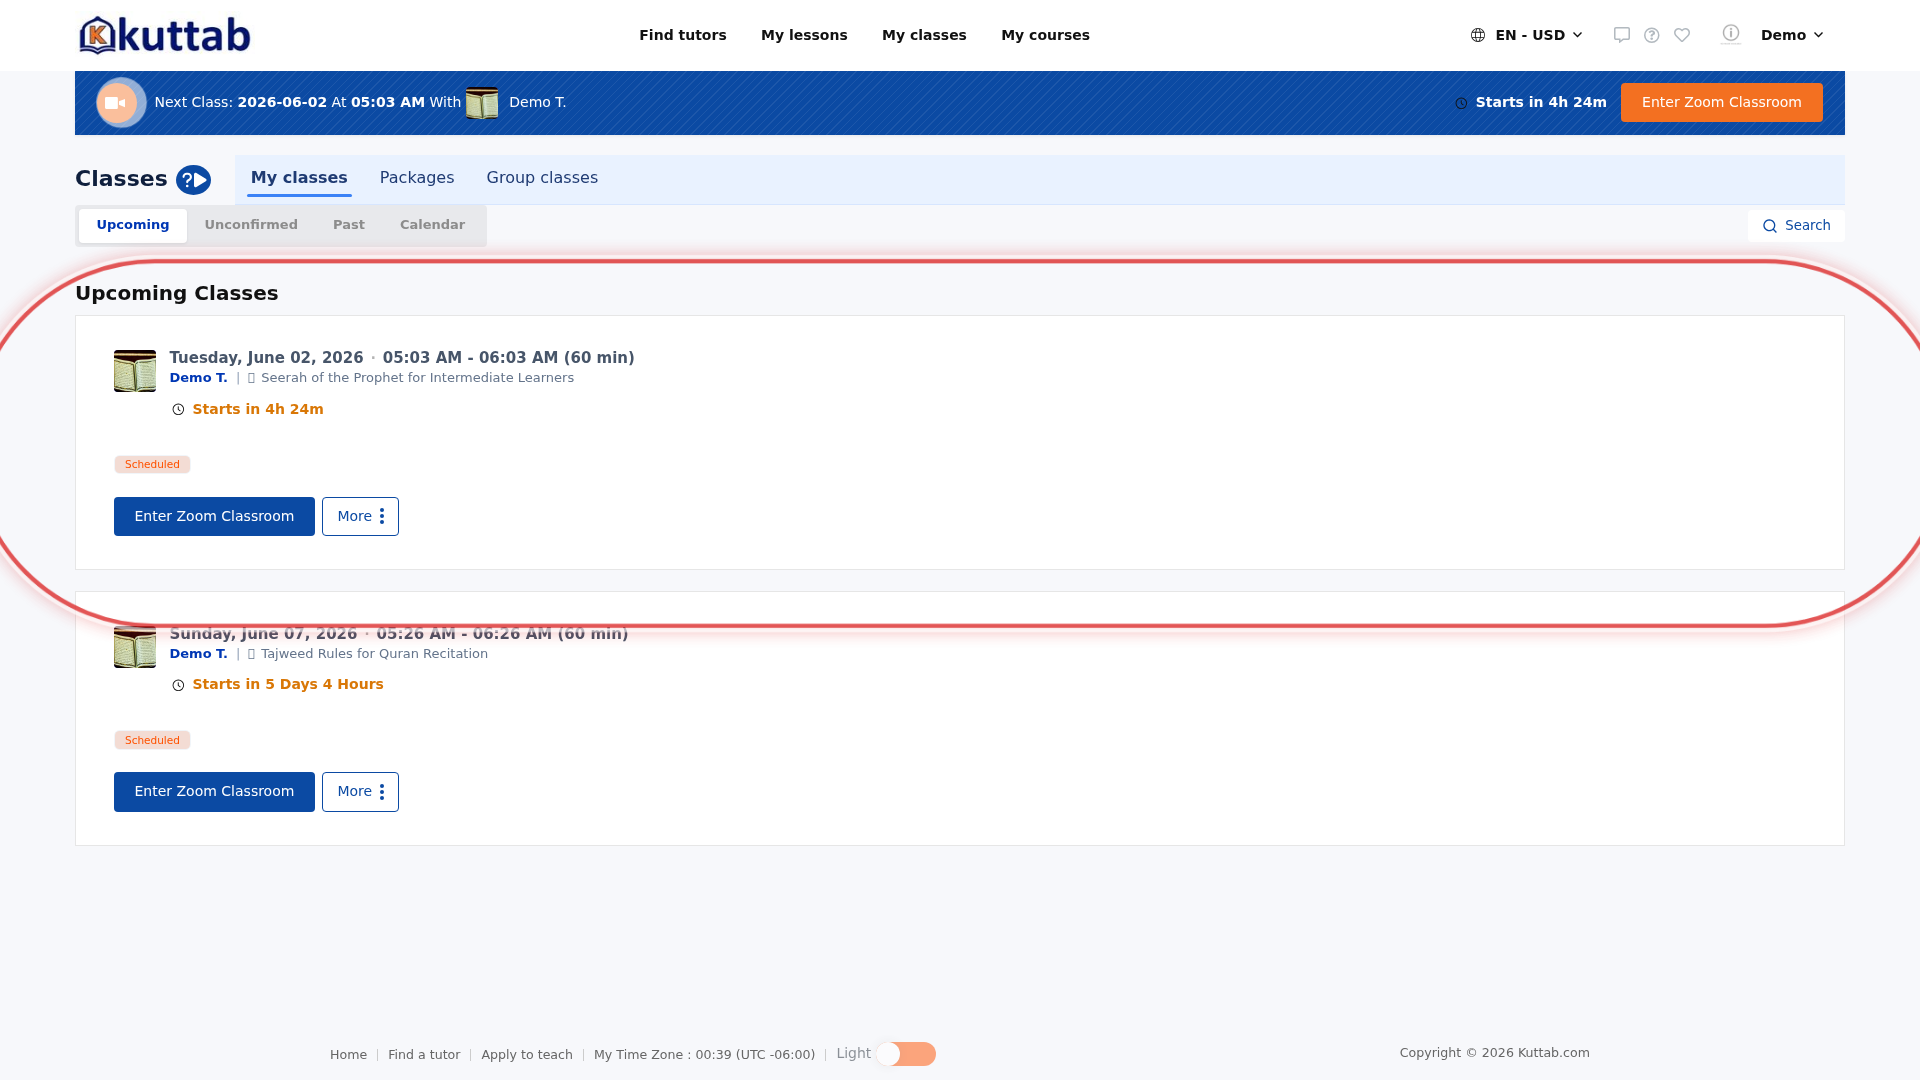Join the Tajweed class Zoom classroom
This screenshot has height=1080, width=1920.
[x=214, y=792]
